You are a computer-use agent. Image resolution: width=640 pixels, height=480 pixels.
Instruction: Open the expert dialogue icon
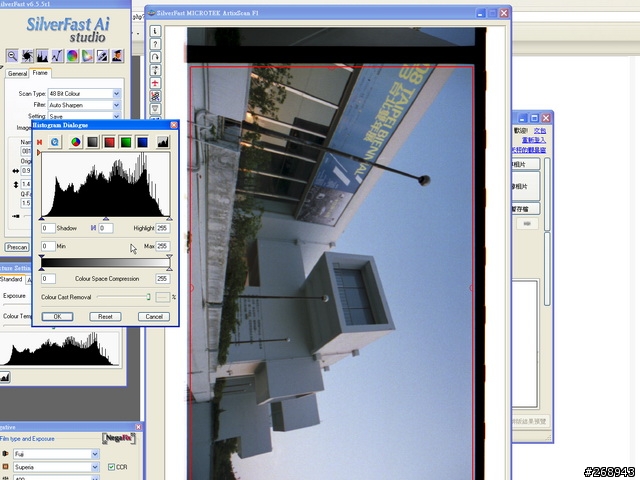coord(117,56)
